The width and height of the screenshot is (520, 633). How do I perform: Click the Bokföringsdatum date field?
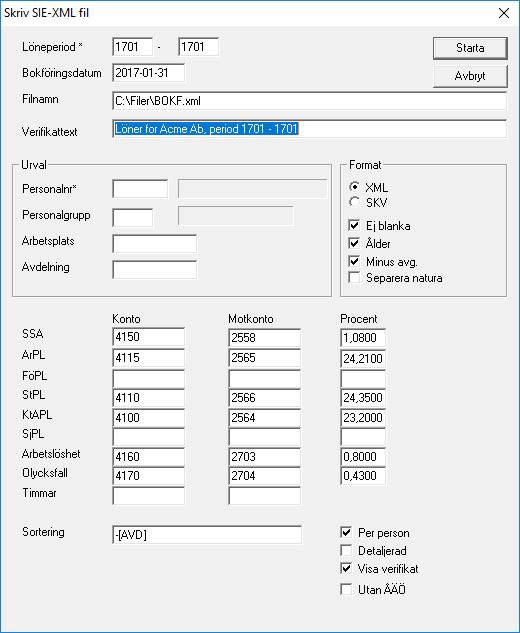tap(149, 73)
